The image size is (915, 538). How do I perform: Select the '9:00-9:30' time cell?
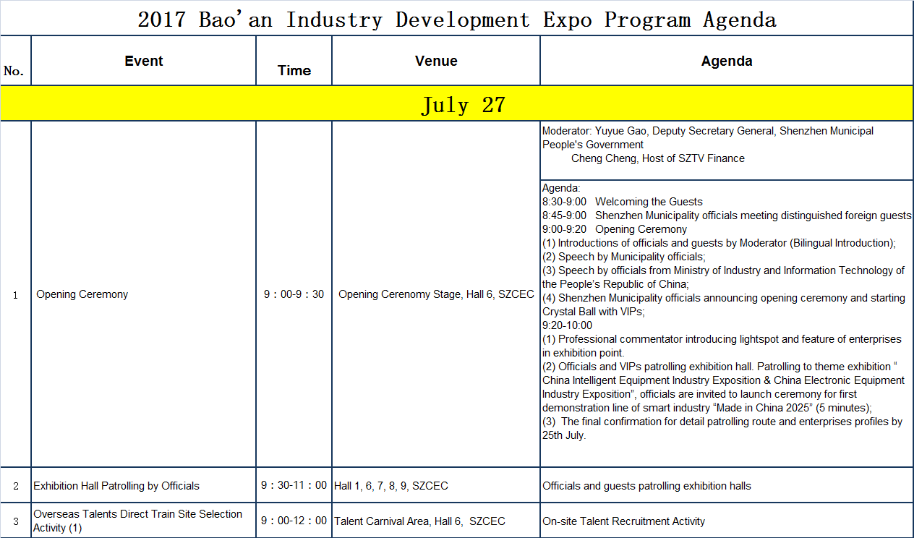click(294, 294)
